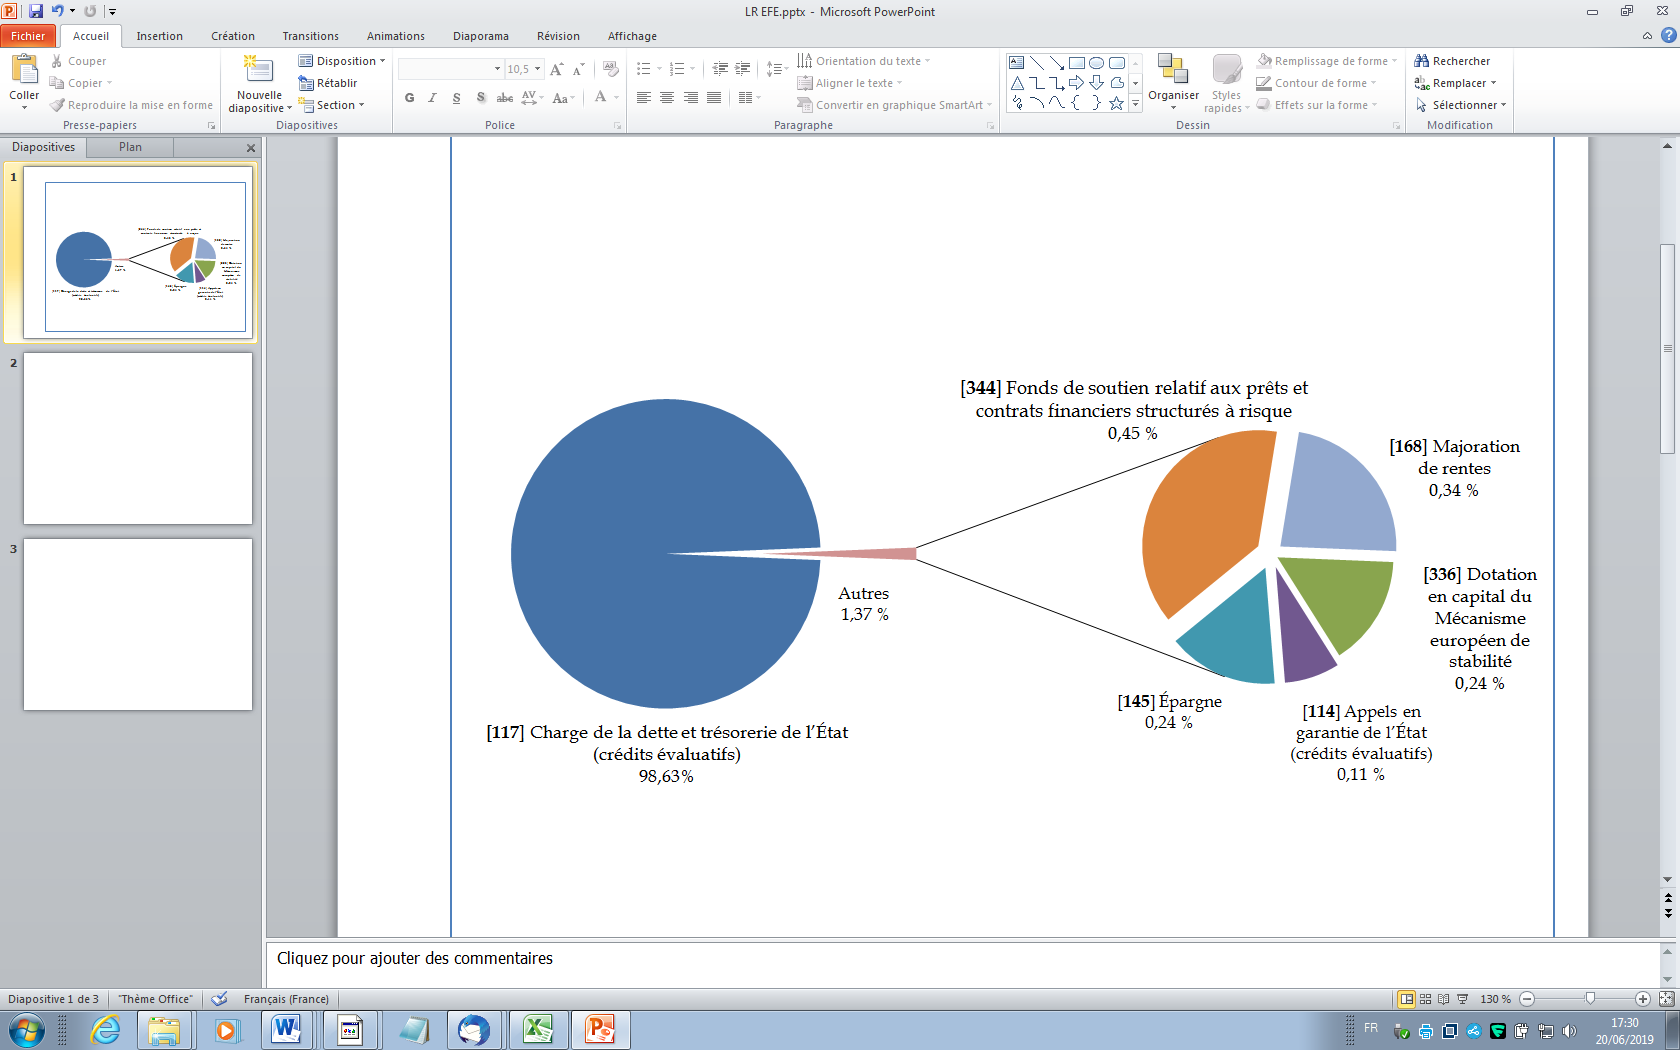1680x1050 pixels.
Task: Open the font size combo box
Action: (x=523, y=69)
